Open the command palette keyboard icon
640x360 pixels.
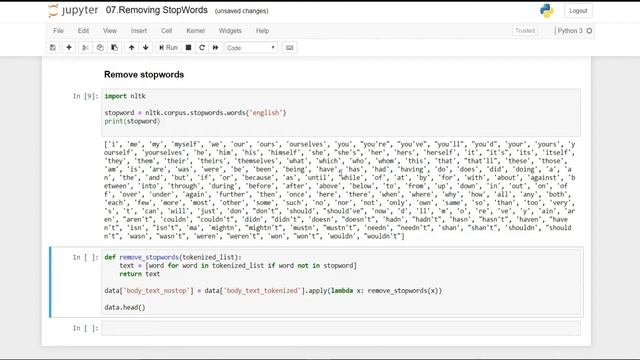click(x=289, y=47)
